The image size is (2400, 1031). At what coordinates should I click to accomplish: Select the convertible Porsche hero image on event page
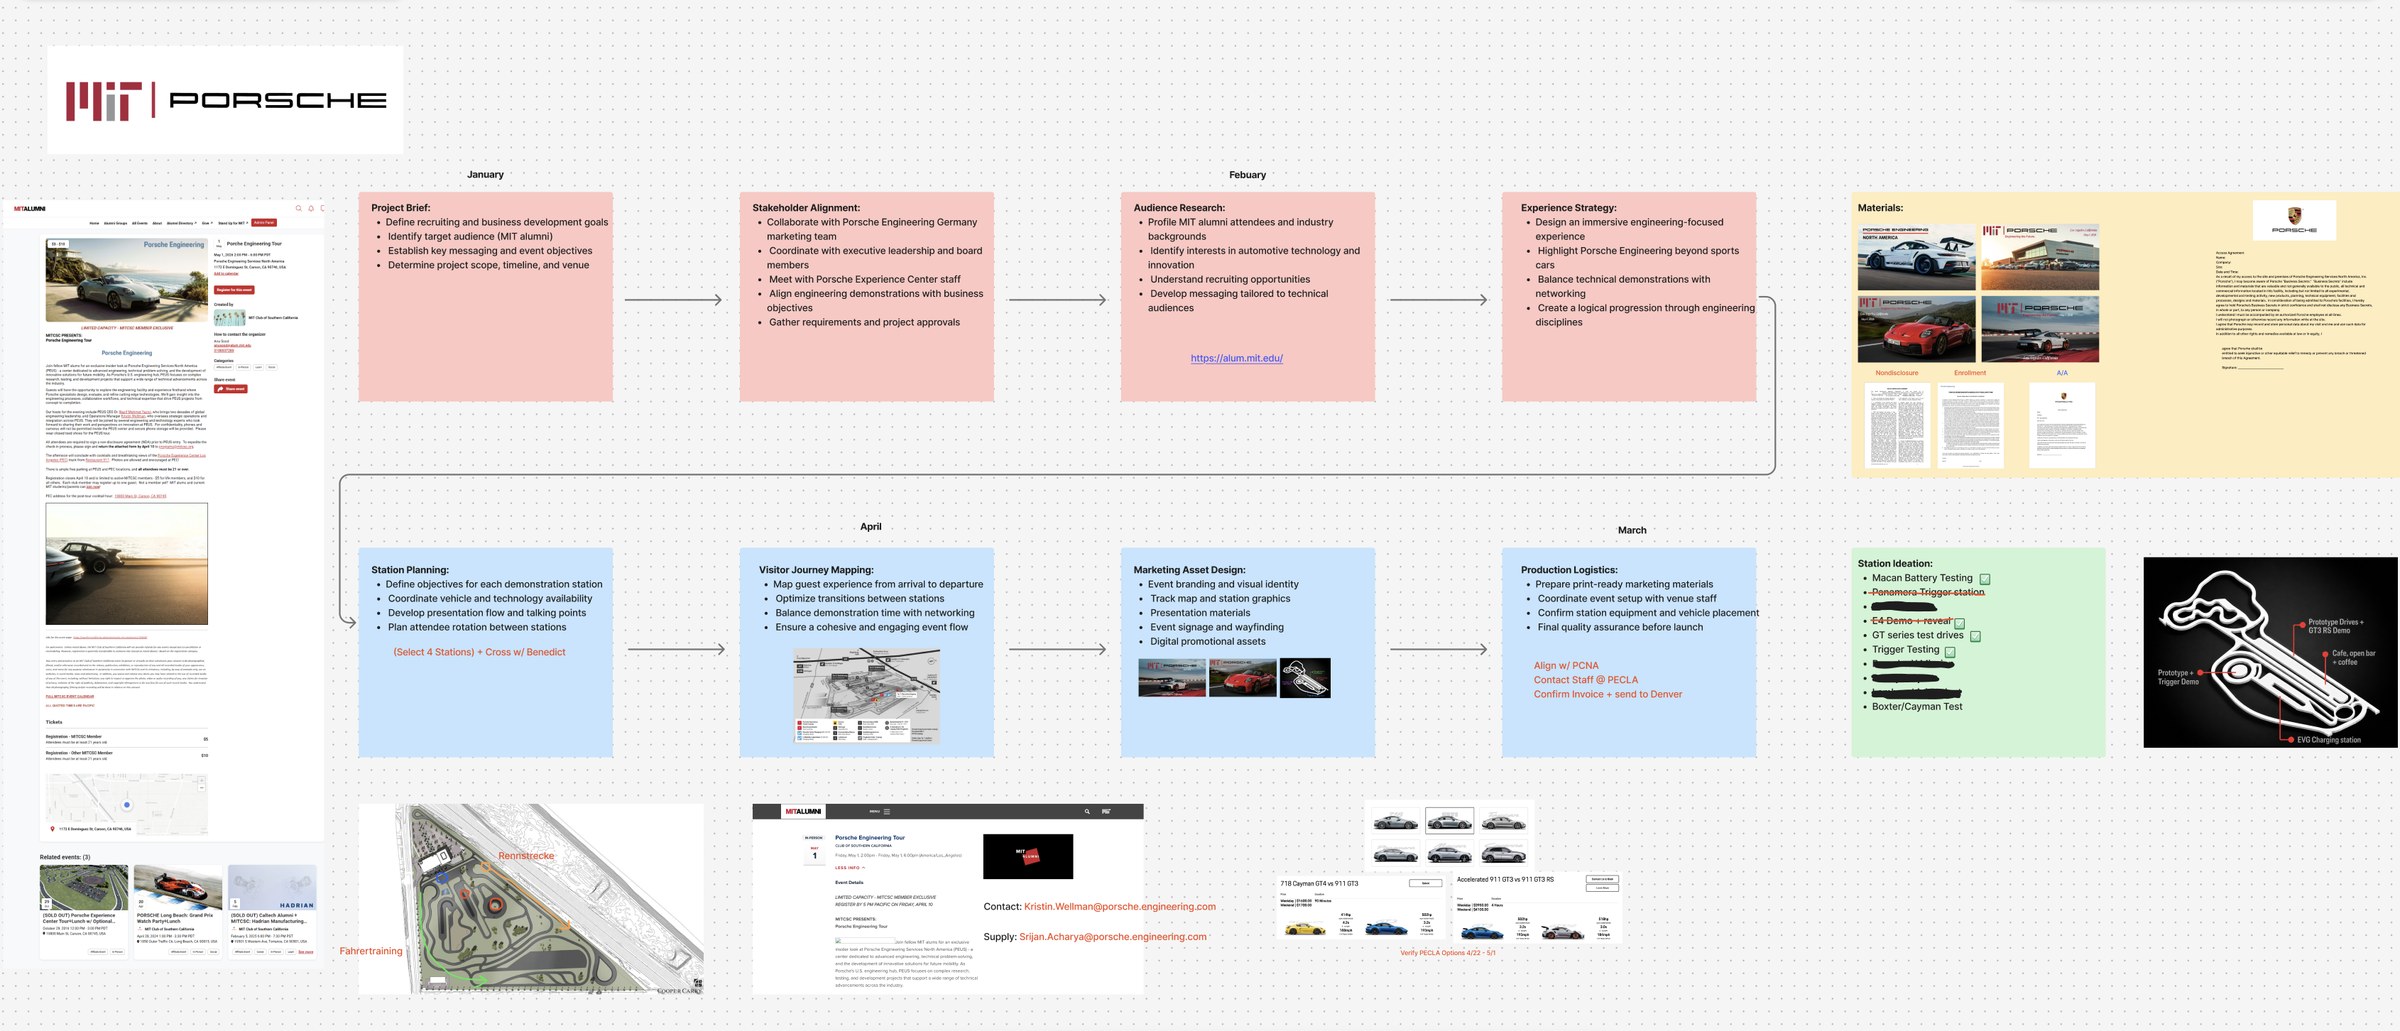pos(127,279)
